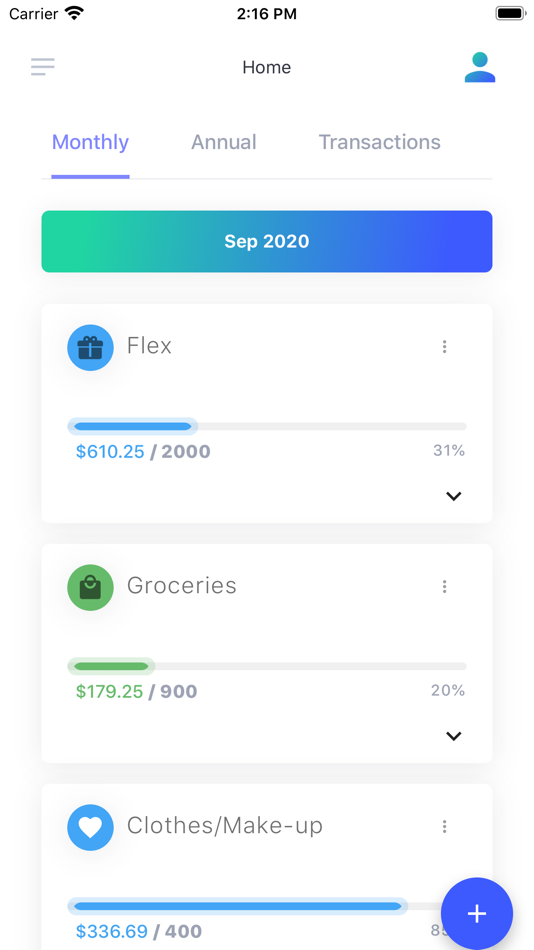Expand the Groceries card details chevron
This screenshot has height=950, width=534.
454,736
